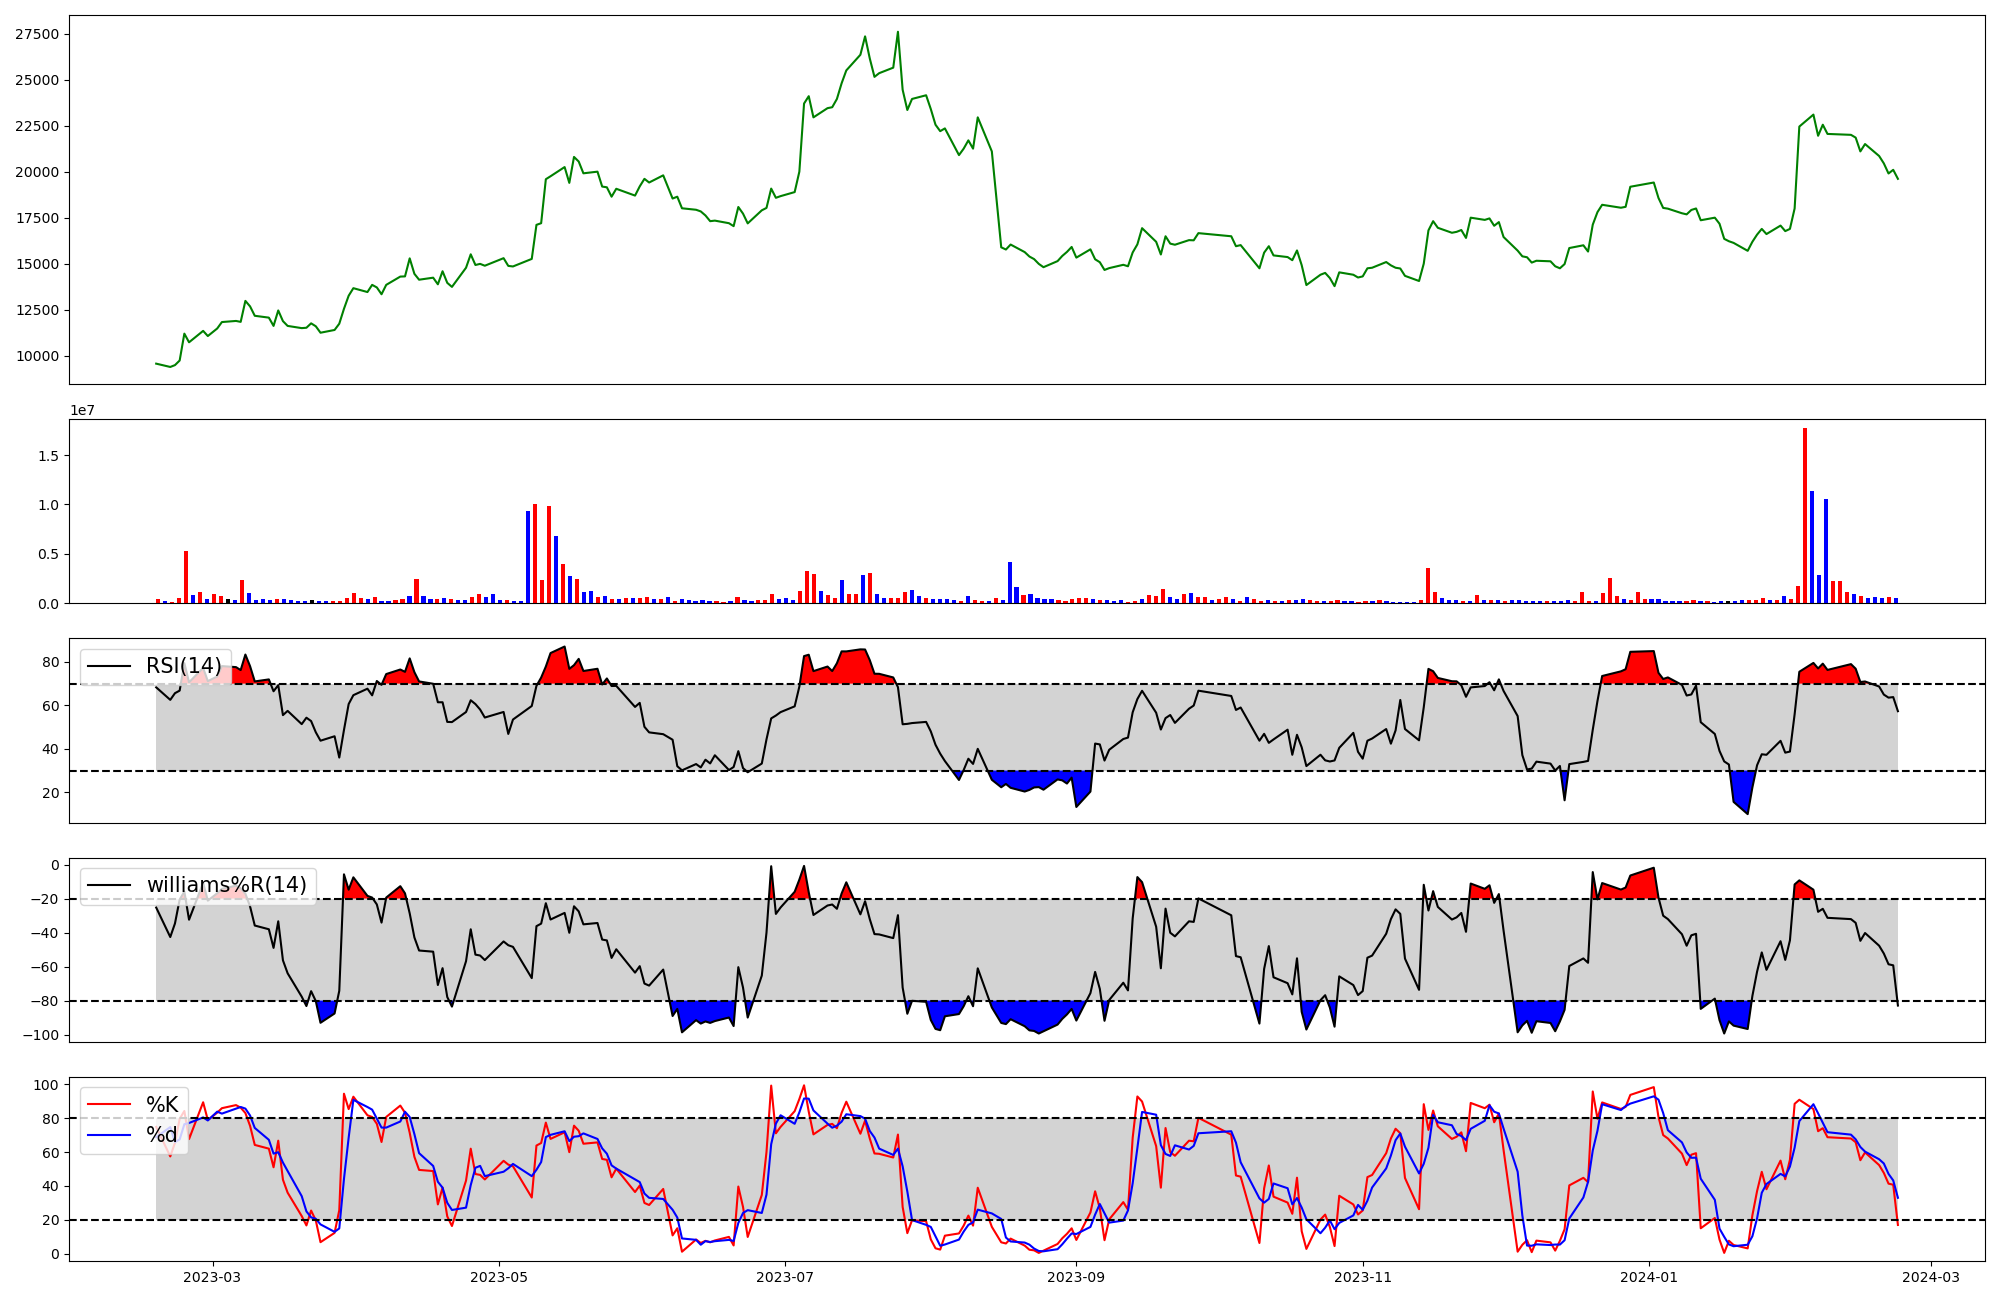Click the highest peak of green price line
The image size is (2000, 1300).
tap(897, 33)
